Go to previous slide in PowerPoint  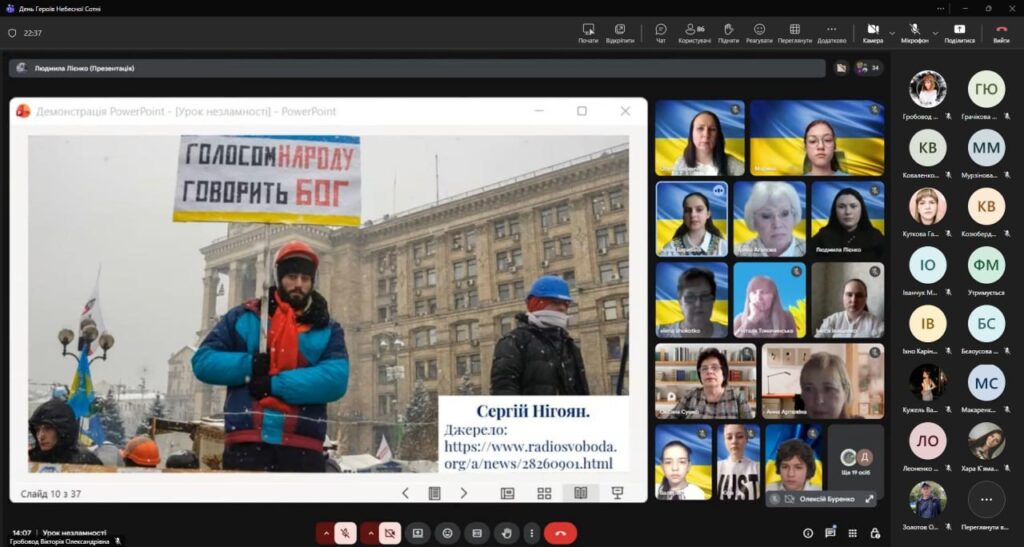405,493
